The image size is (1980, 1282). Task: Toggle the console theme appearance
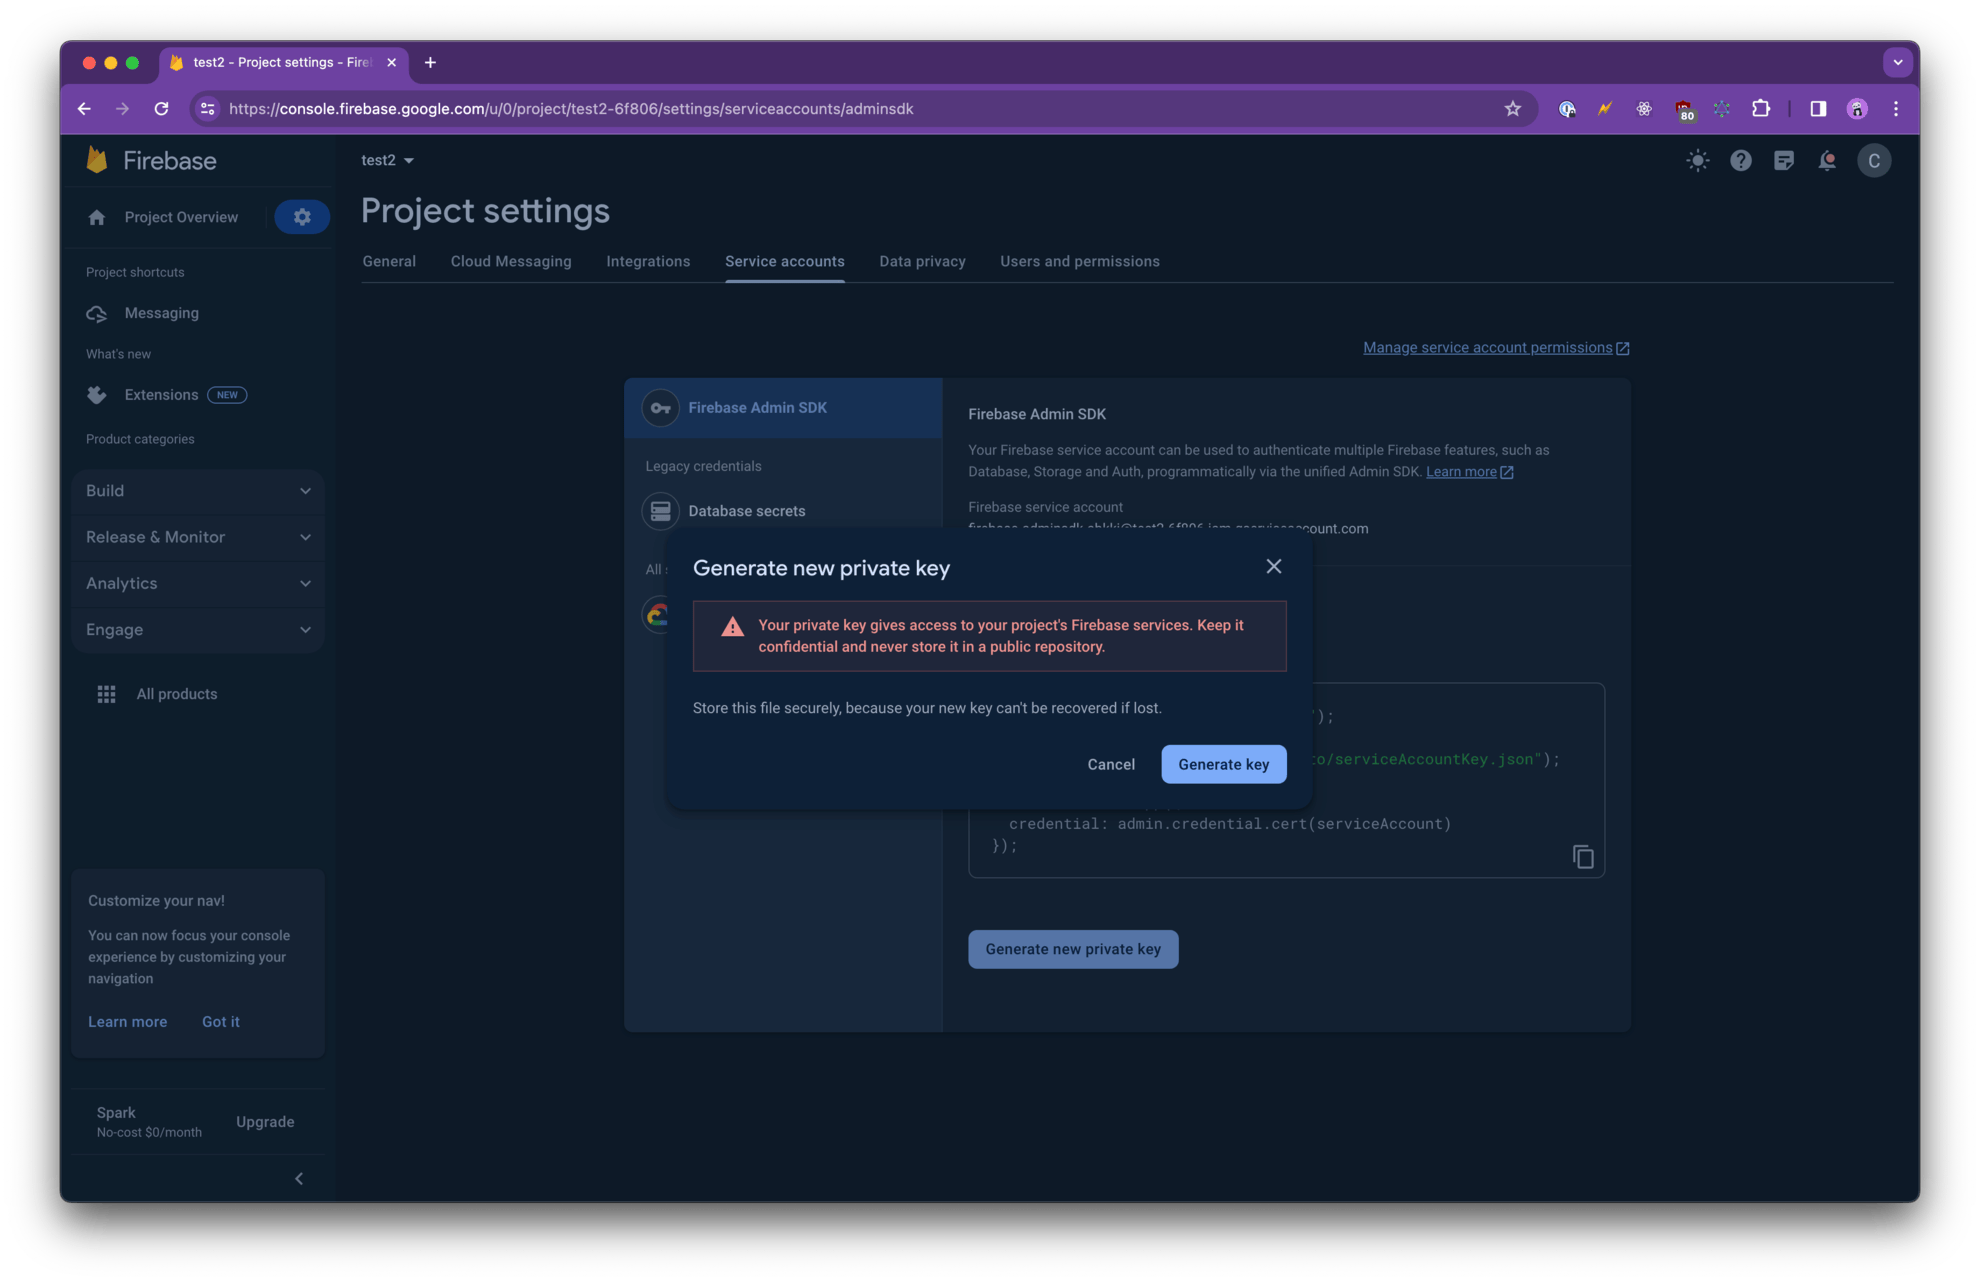pyautogui.click(x=1697, y=160)
